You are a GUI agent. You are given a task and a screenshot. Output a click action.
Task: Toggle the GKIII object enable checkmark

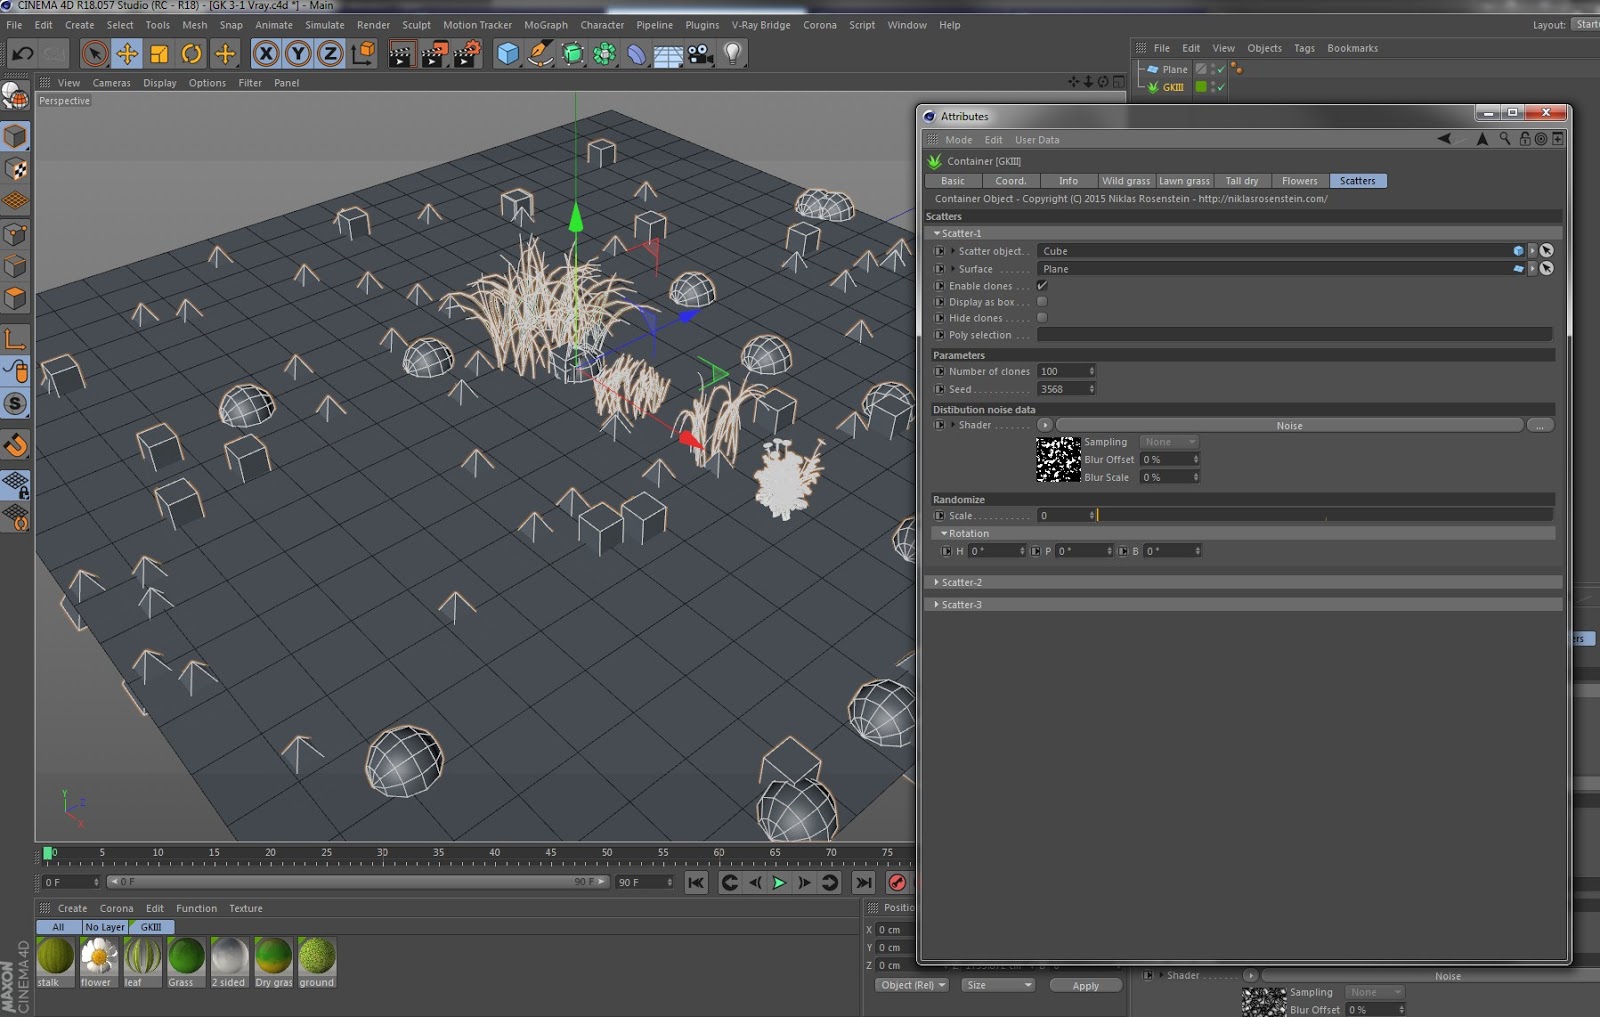[1221, 87]
